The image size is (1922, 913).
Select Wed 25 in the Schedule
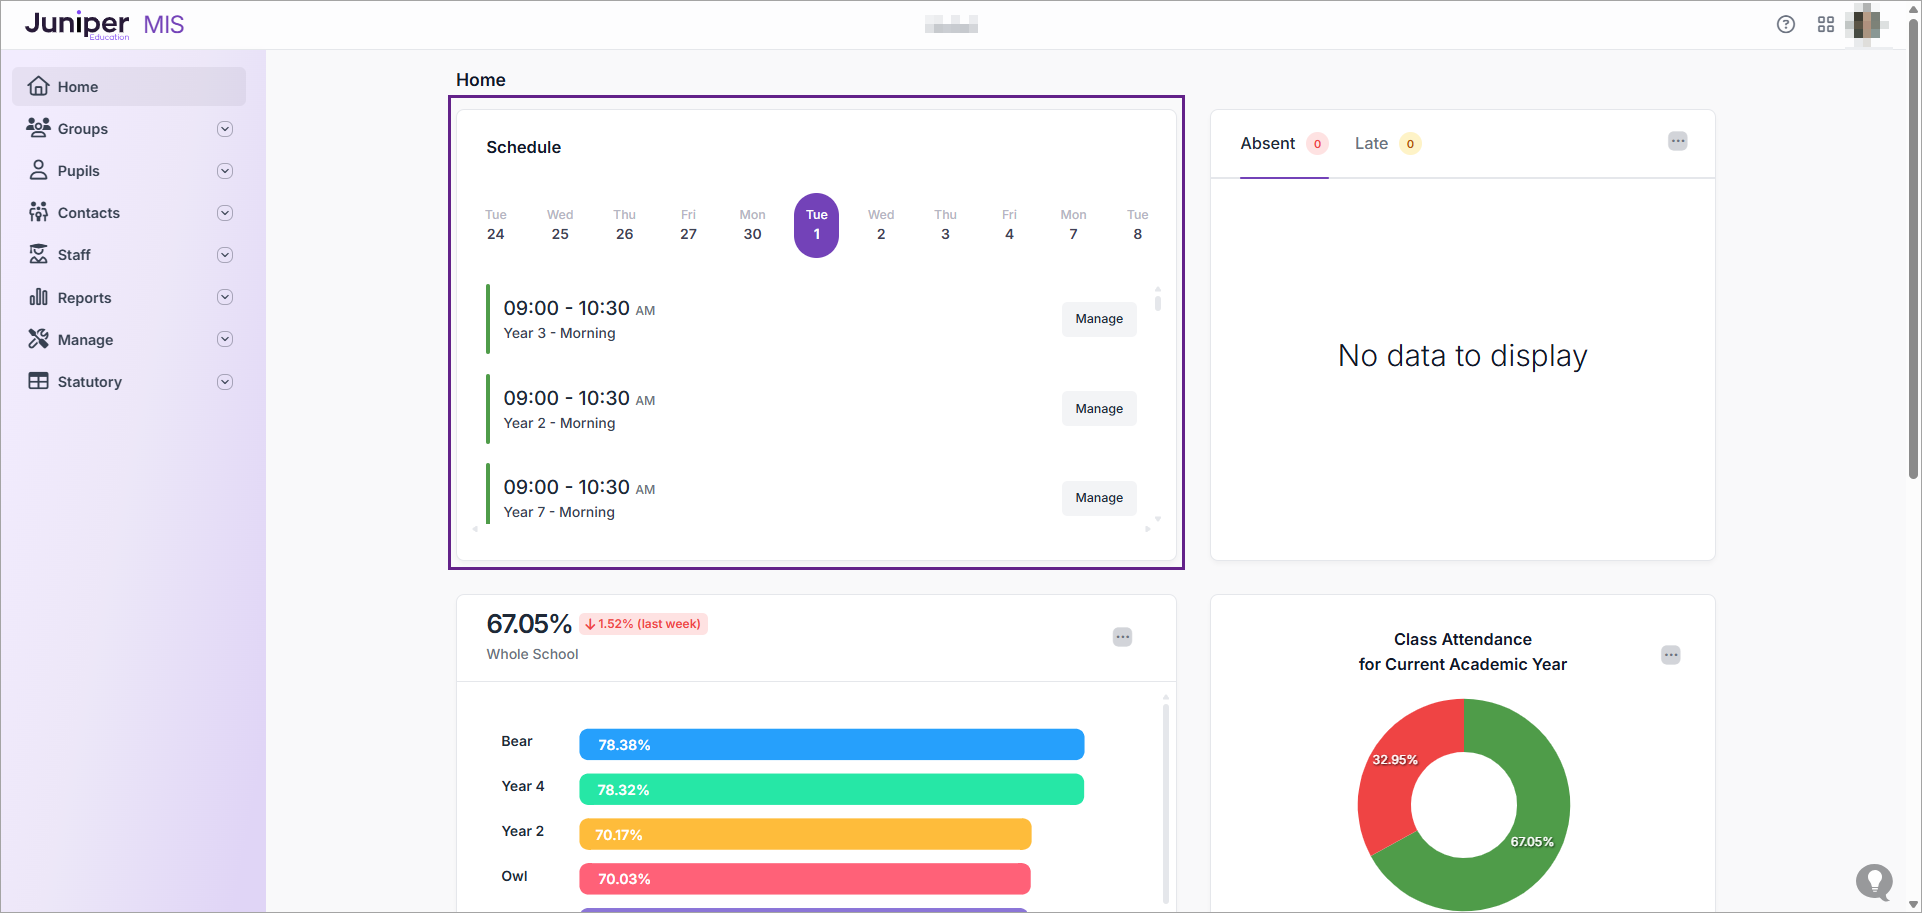[559, 225]
